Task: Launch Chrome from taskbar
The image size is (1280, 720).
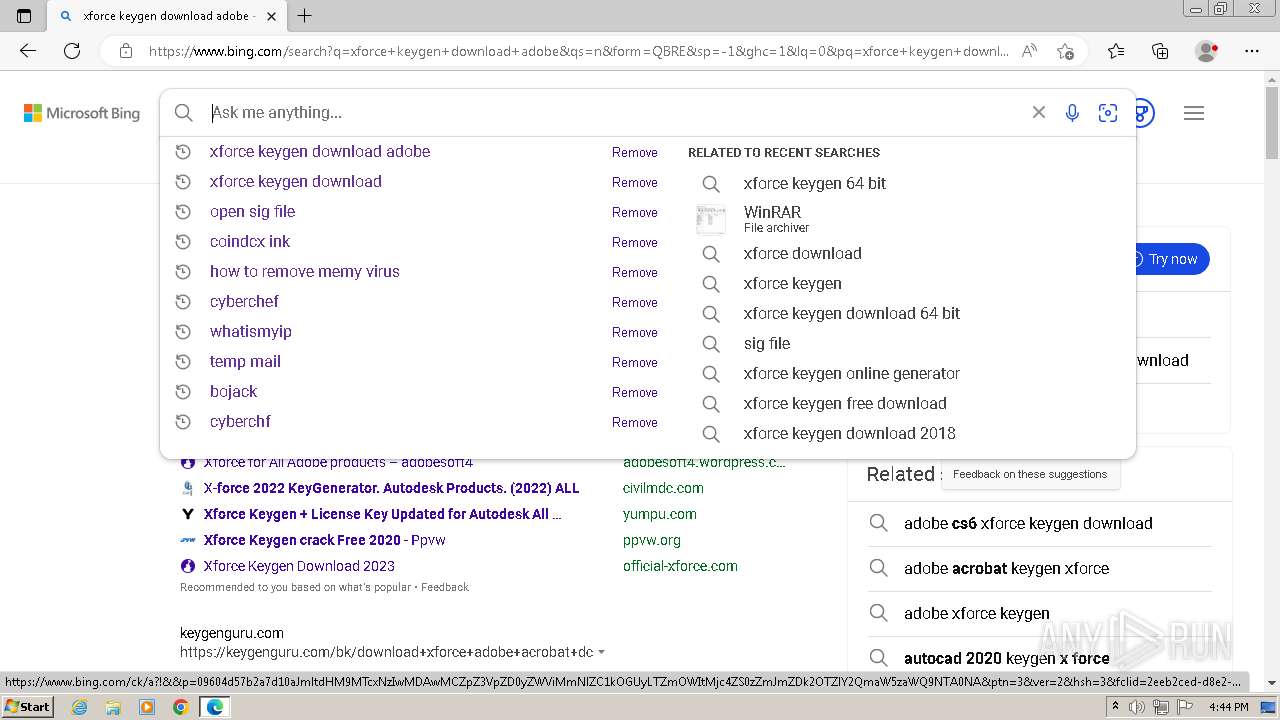Action: pyautogui.click(x=180, y=707)
